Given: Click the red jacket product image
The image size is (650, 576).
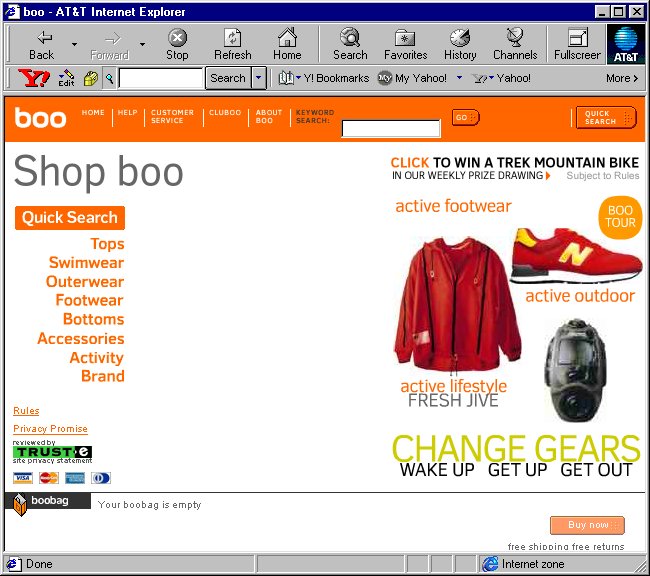Looking at the screenshot, I should point(457,305).
